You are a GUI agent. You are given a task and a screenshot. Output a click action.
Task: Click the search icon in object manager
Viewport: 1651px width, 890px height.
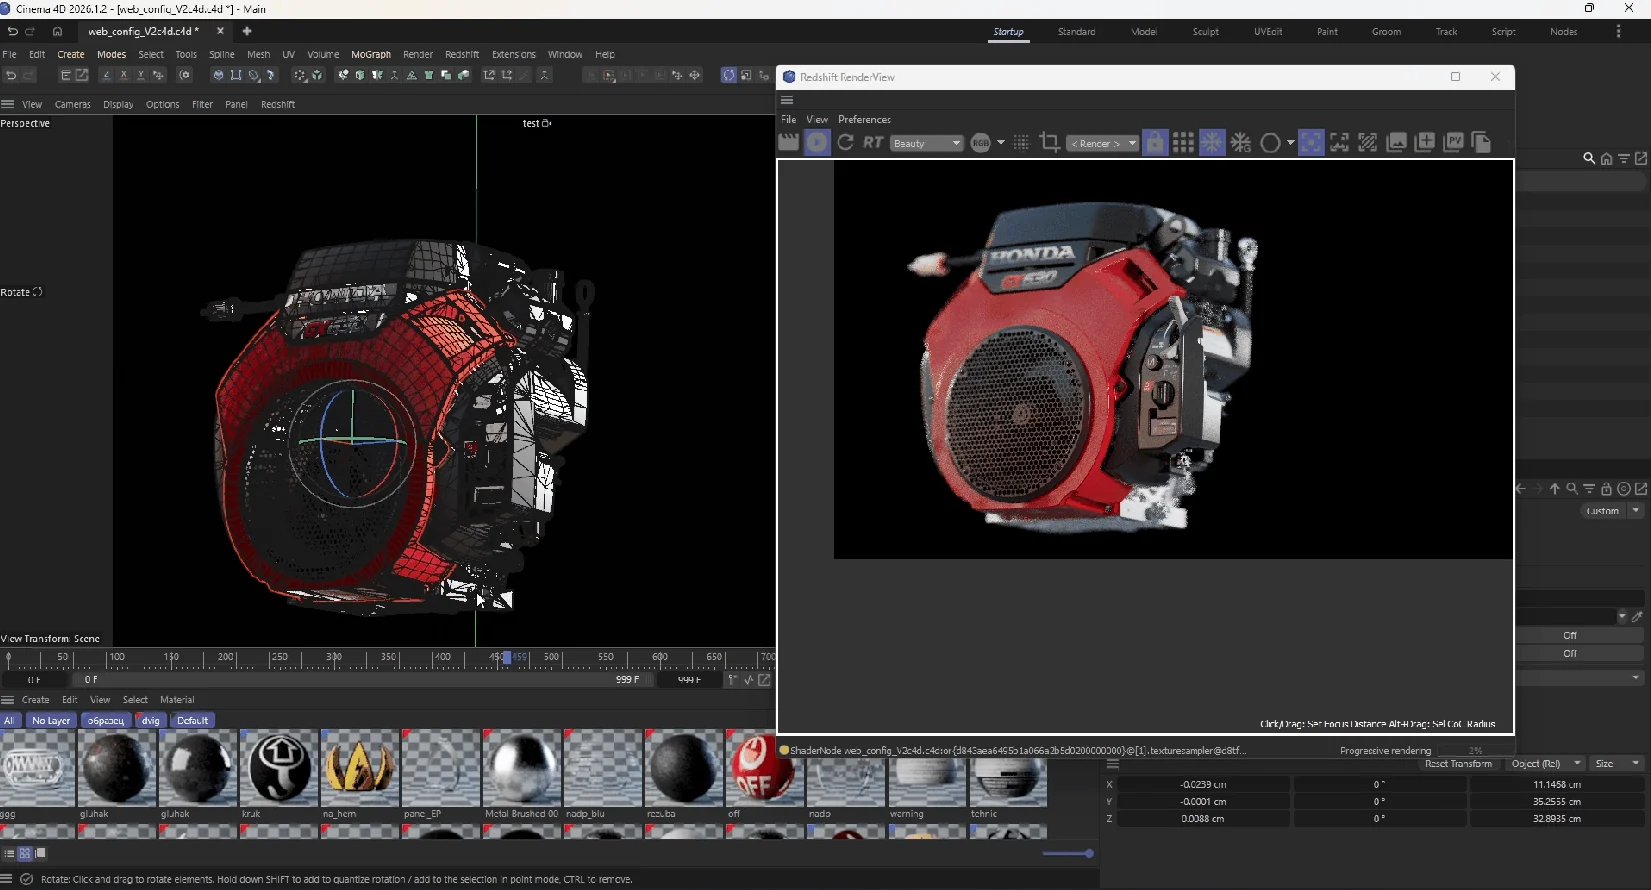point(1589,158)
